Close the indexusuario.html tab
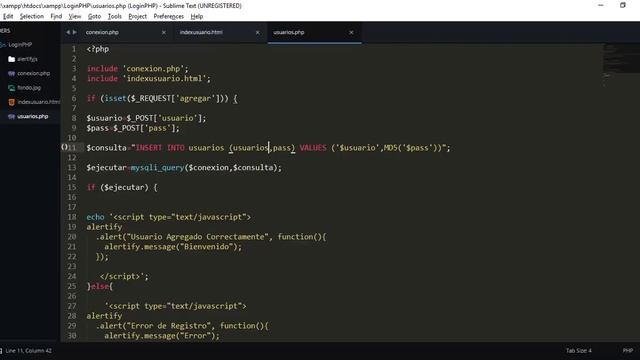This screenshot has height=360, width=640. click(258, 32)
